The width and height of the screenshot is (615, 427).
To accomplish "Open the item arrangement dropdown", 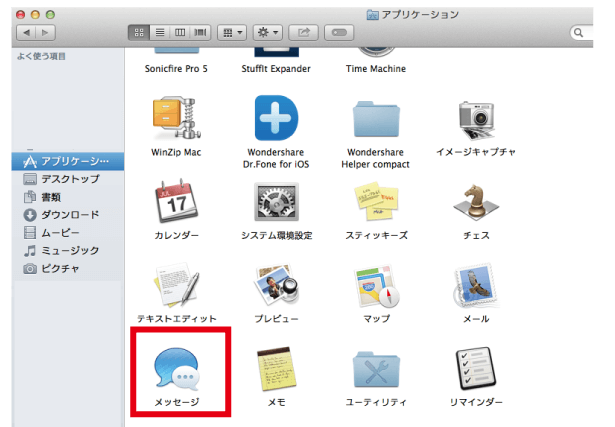I will click(232, 33).
